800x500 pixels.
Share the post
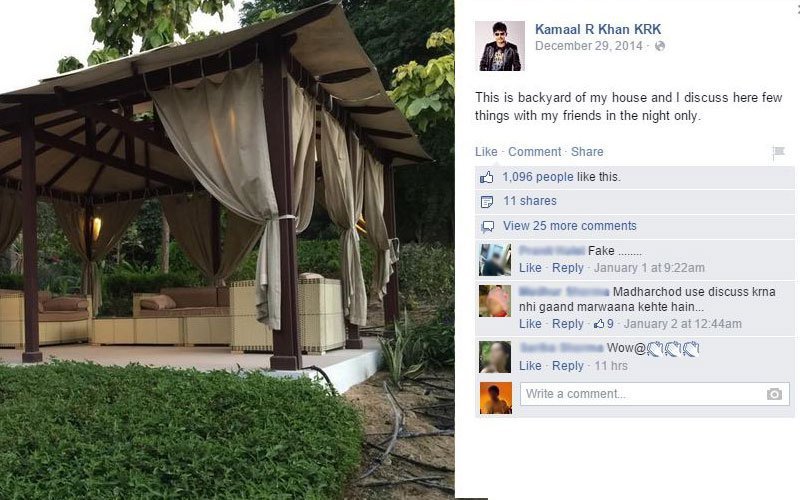pyautogui.click(x=587, y=152)
